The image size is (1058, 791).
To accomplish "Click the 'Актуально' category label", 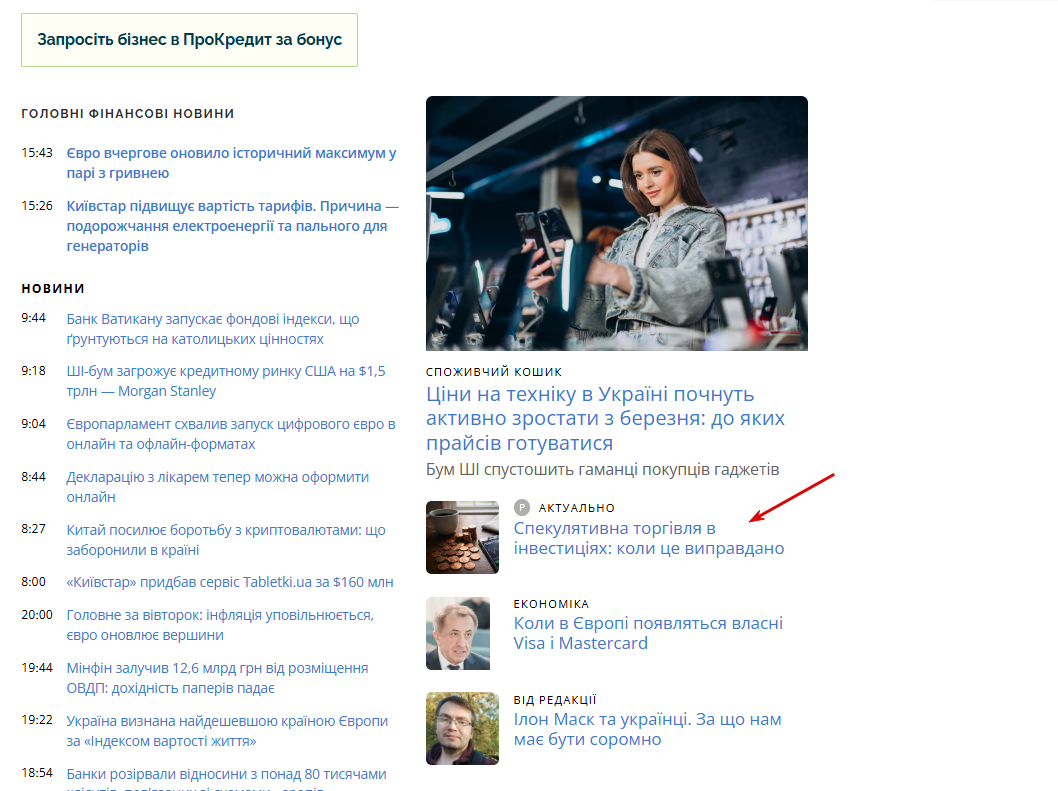I will [x=577, y=508].
